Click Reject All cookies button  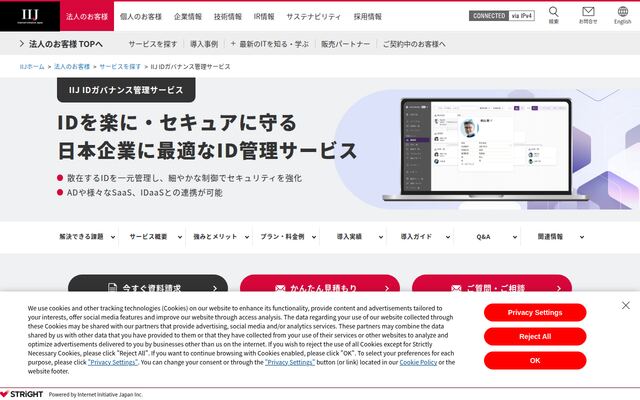(535, 337)
